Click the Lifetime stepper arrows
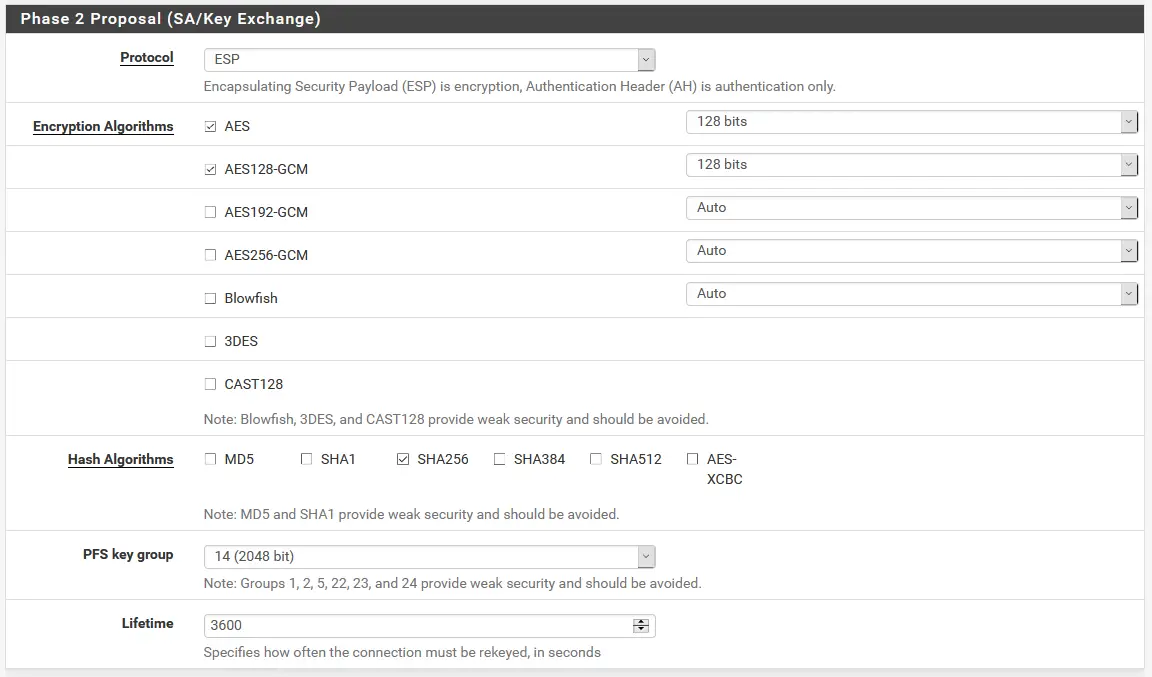Image resolution: width=1152 pixels, height=677 pixels. click(x=641, y=626)
